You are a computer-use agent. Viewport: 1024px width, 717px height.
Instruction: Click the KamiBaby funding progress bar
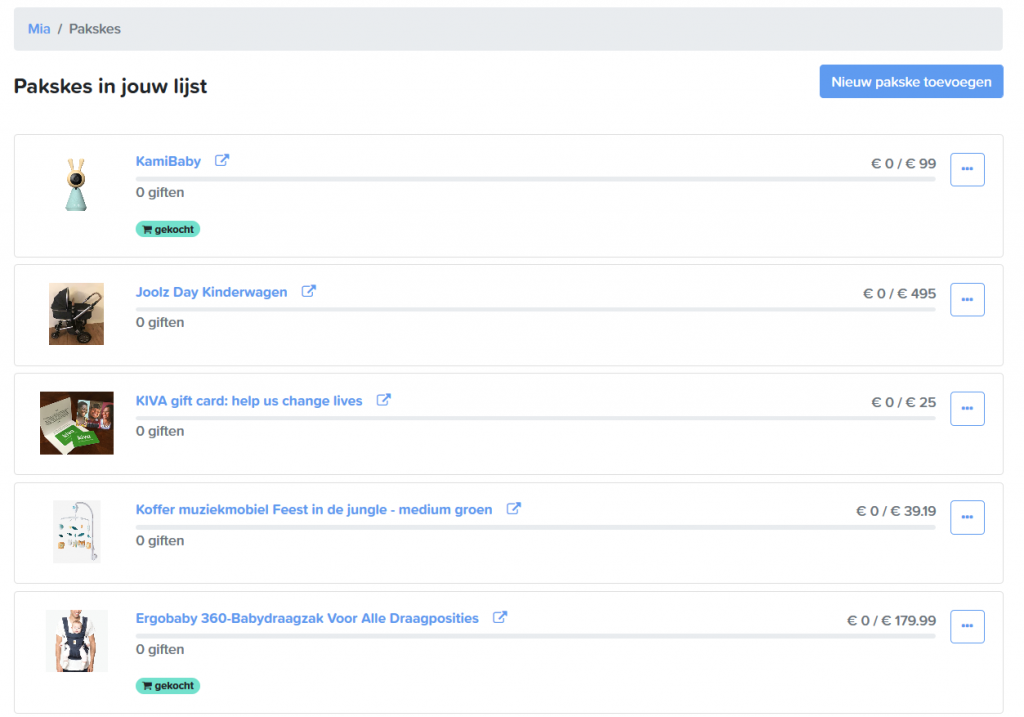pos(536,179)
